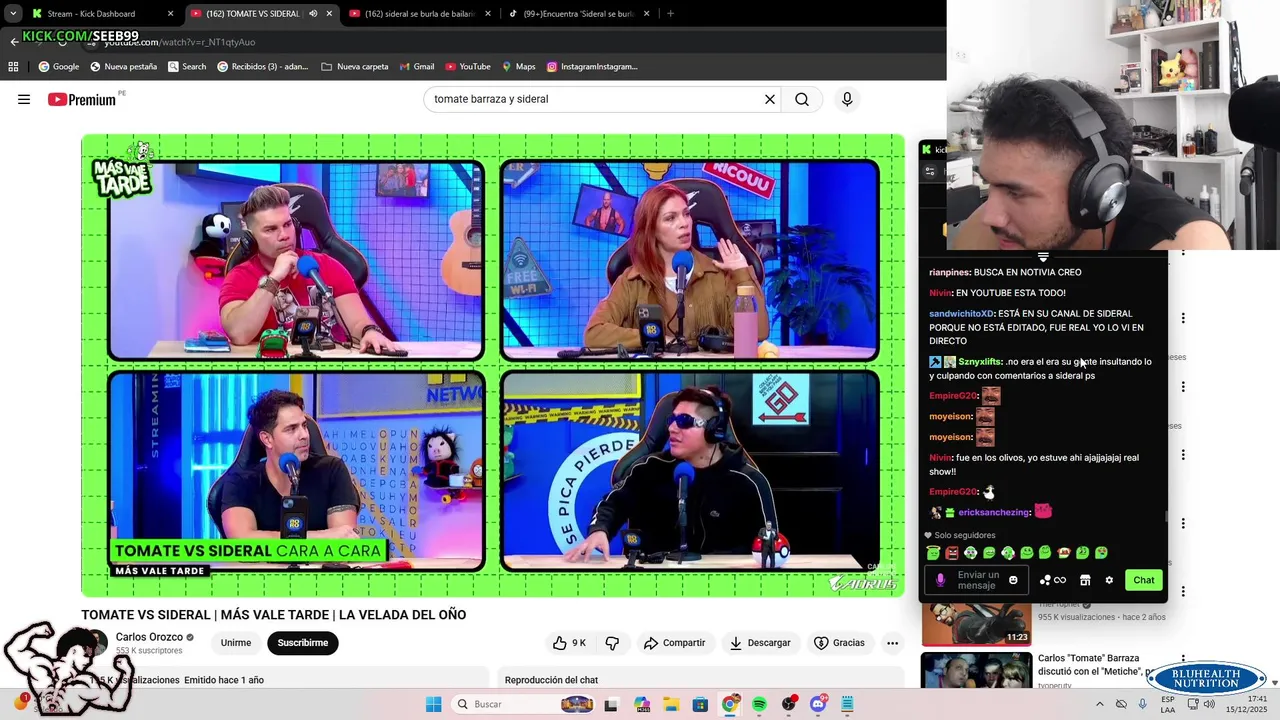The image size is (1280, 720).
Task: Click username sandwichitoXD in chat
Action: click(x=961, y=314)
